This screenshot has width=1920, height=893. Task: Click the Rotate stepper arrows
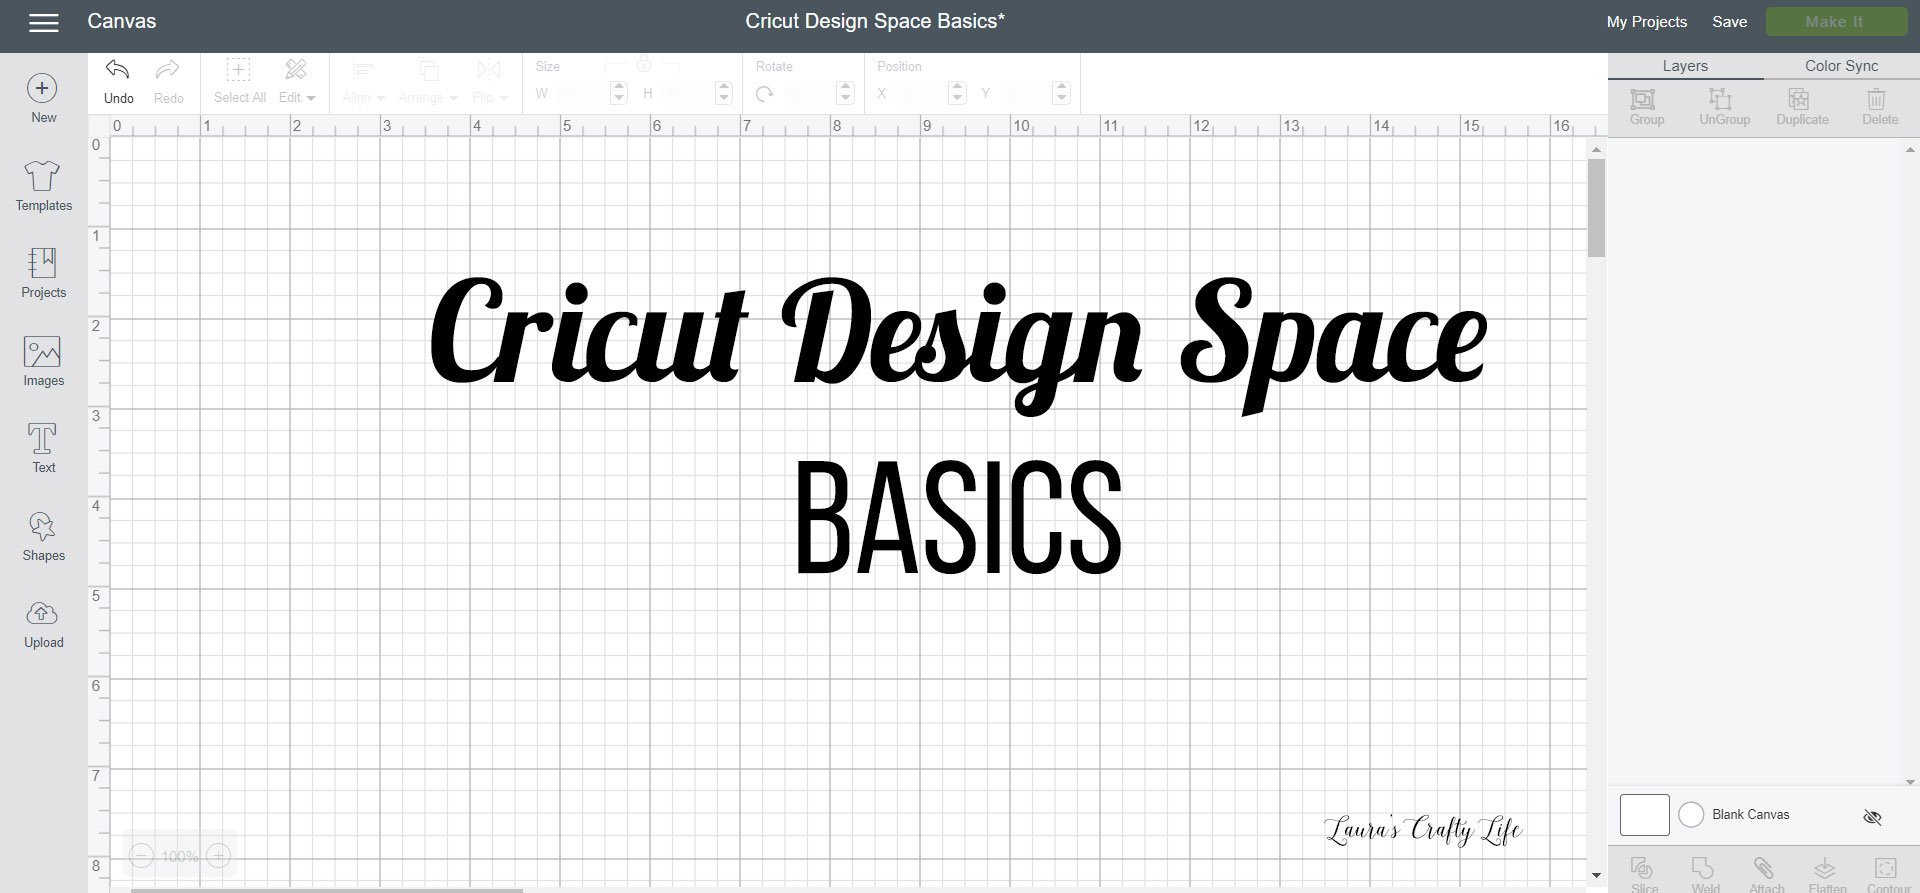[x=846, y=93]
